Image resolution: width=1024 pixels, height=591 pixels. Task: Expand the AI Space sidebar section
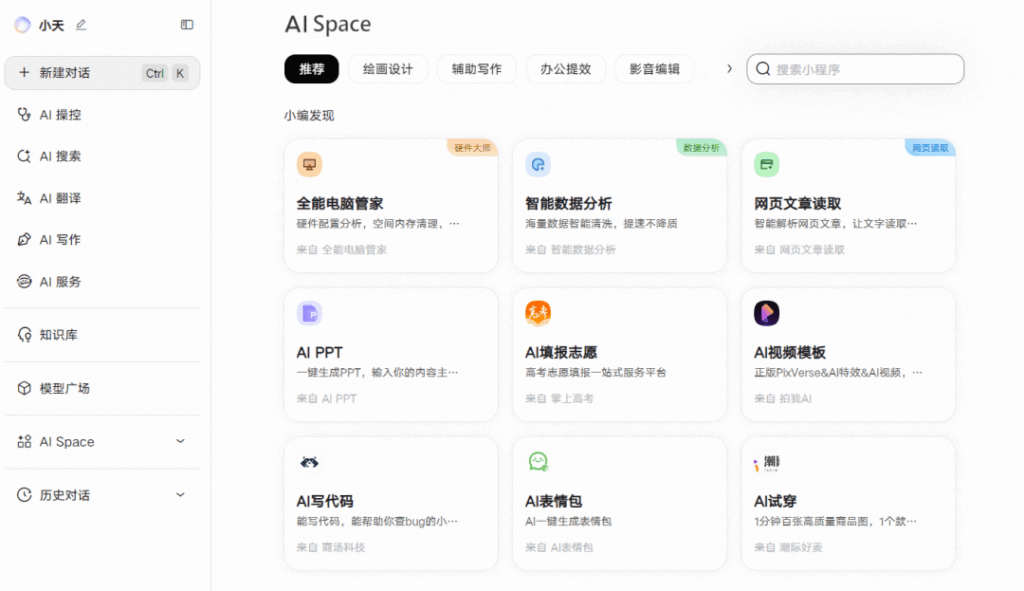click(x=180, y=441)
